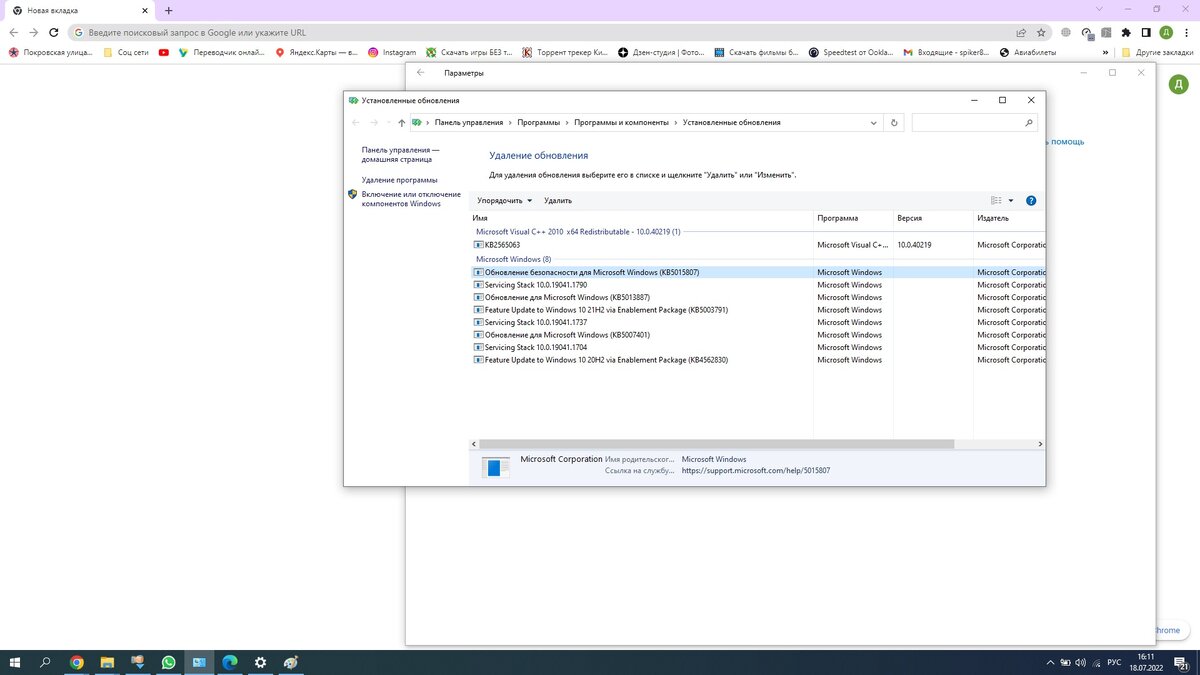Switch language indicator РУС

point(1114,662)
